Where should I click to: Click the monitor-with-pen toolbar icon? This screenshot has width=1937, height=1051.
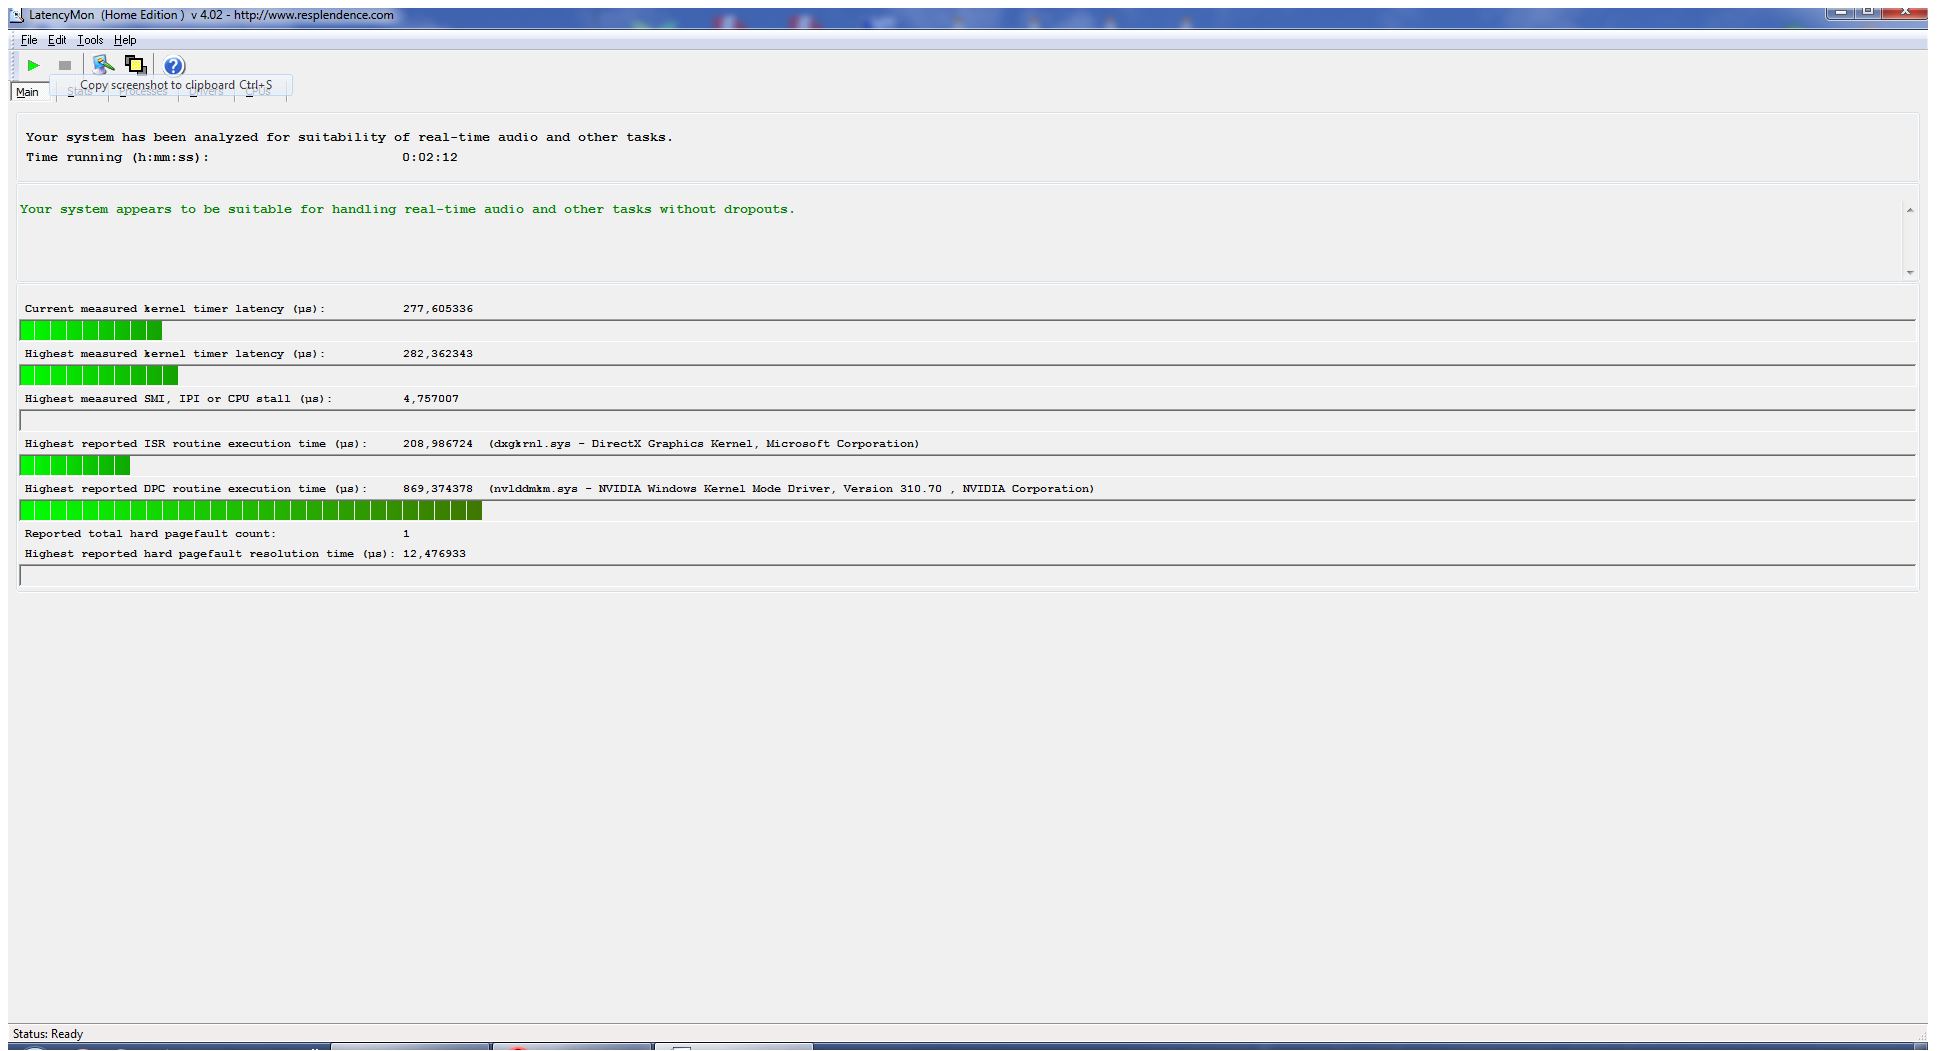[103, 65]
